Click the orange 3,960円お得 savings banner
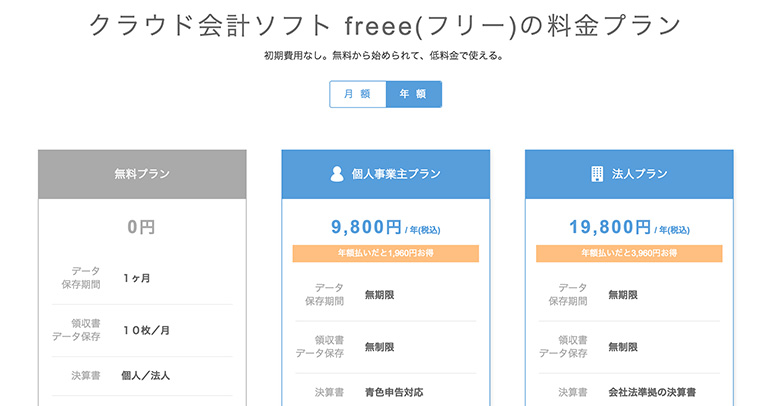Screen dimensions: 773x406 [629, 254]
